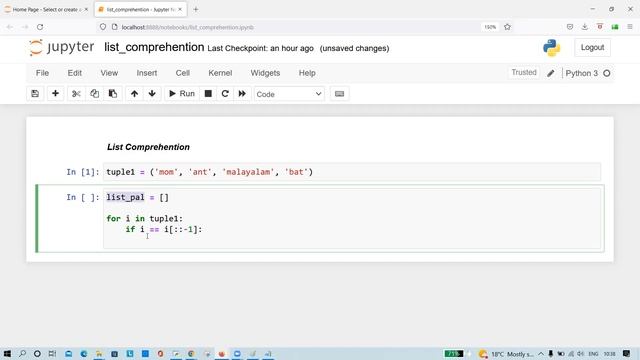640x360 pixels.
Task: Copy selected cells icon
Action: 94,94
